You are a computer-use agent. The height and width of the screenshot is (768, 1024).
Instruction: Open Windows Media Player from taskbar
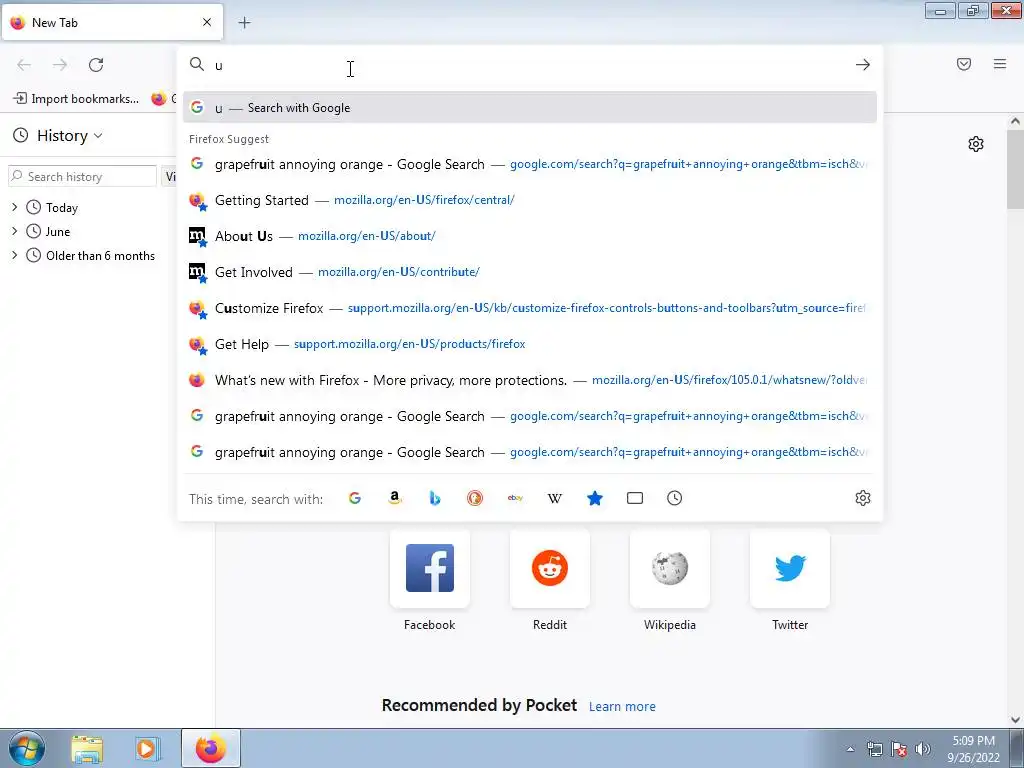click(x=148, y=748)
